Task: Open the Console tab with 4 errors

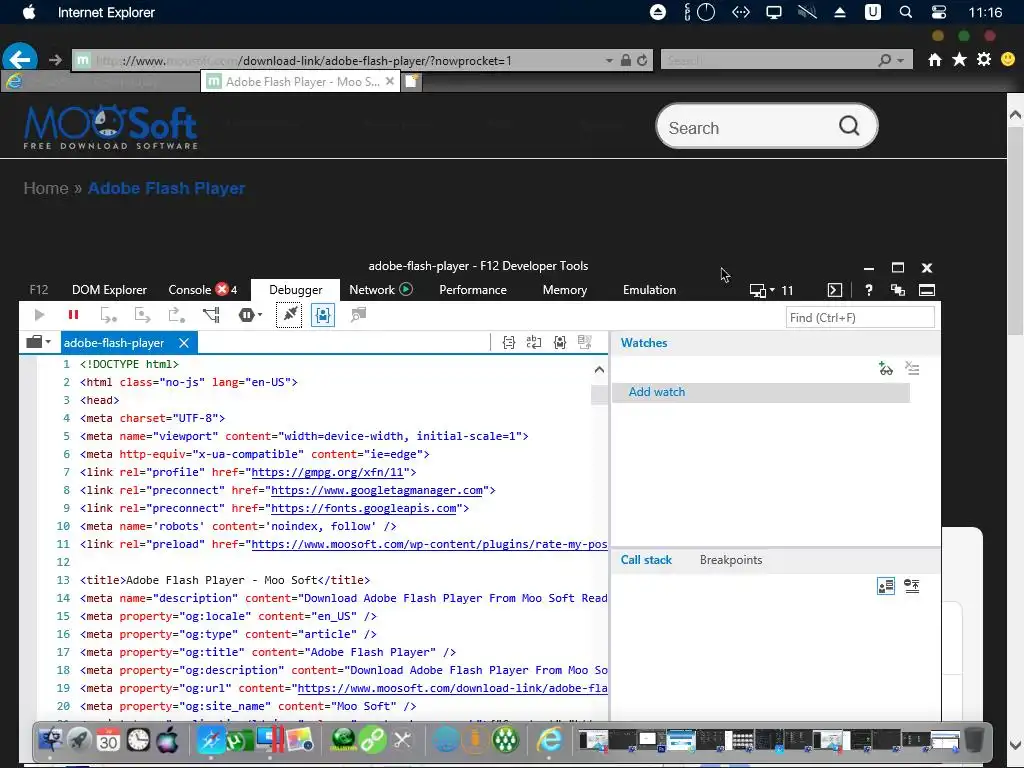Action: tap(202, 290)
